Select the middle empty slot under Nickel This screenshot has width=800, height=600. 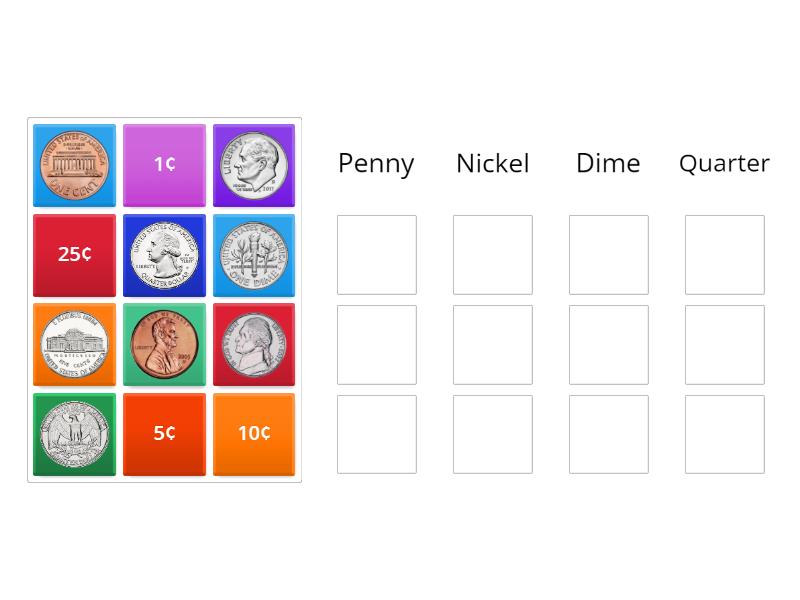tap(493, 345)
